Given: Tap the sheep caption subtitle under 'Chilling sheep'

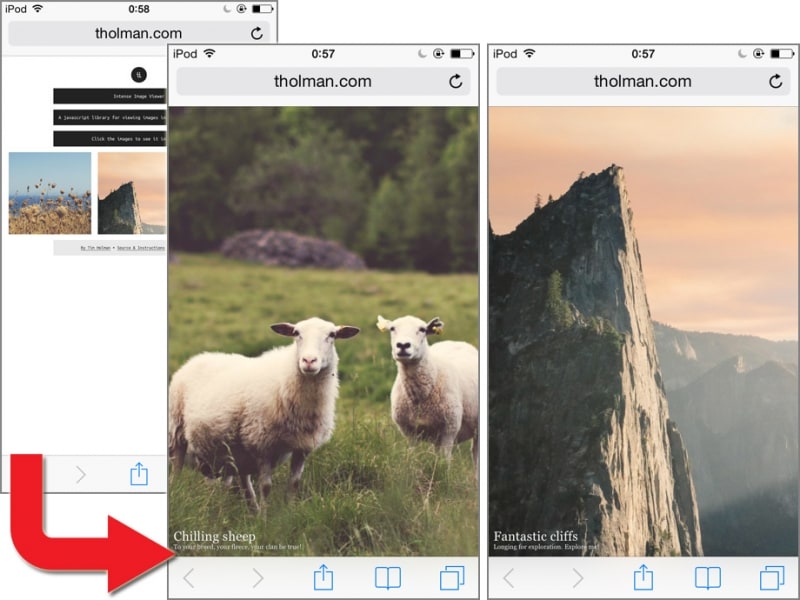Looking at the screenshot, I should pos(238,547).
